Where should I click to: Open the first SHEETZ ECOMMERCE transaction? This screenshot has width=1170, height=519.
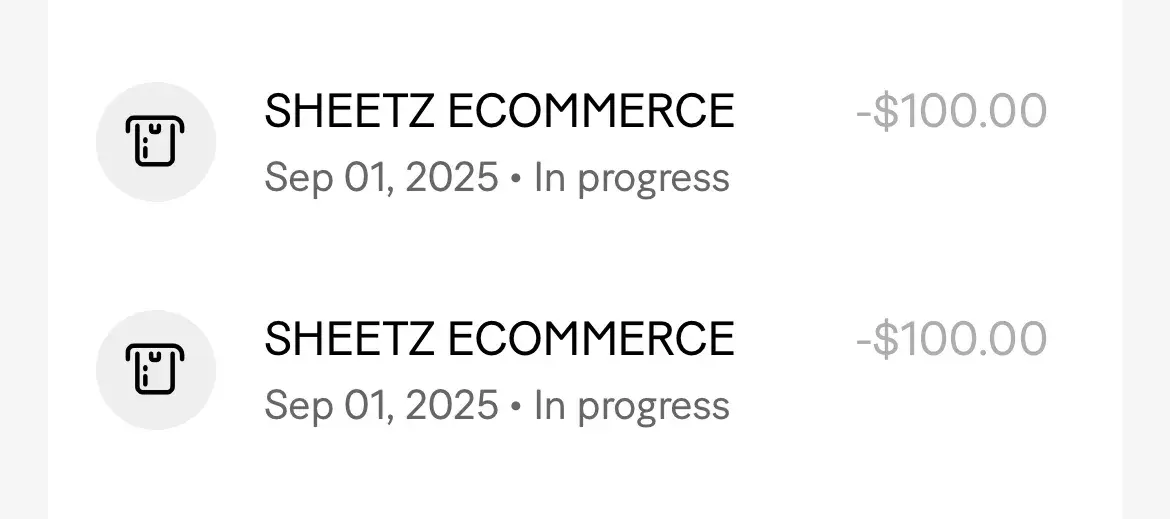(498, 111)
